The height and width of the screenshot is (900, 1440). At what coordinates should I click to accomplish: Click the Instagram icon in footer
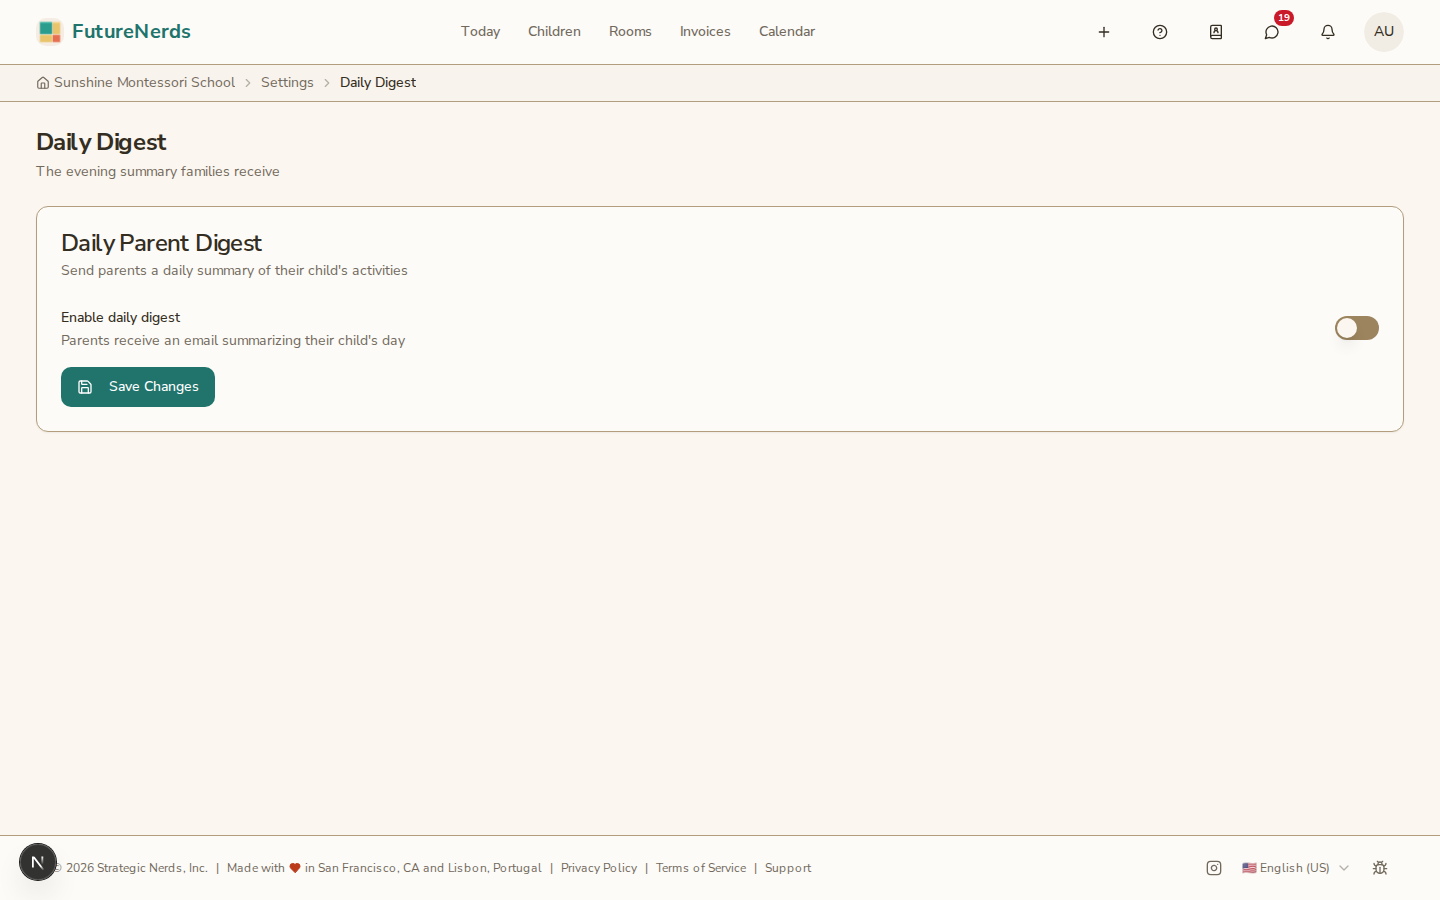tap(1214, 868)
